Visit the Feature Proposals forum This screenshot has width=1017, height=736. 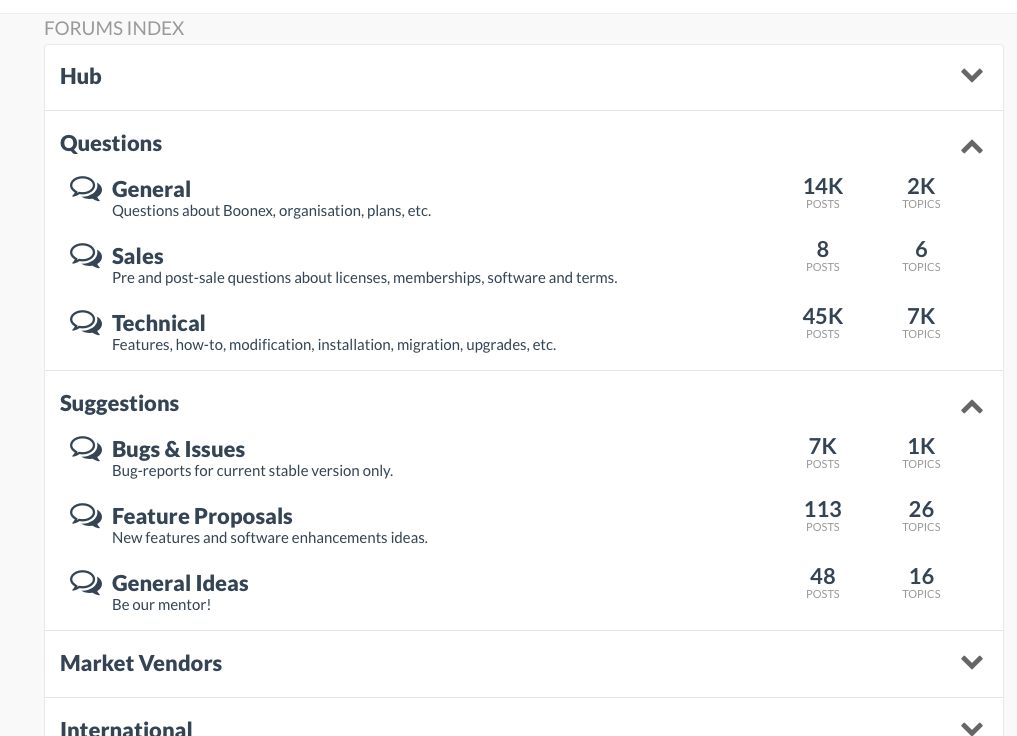pos(202,516)
